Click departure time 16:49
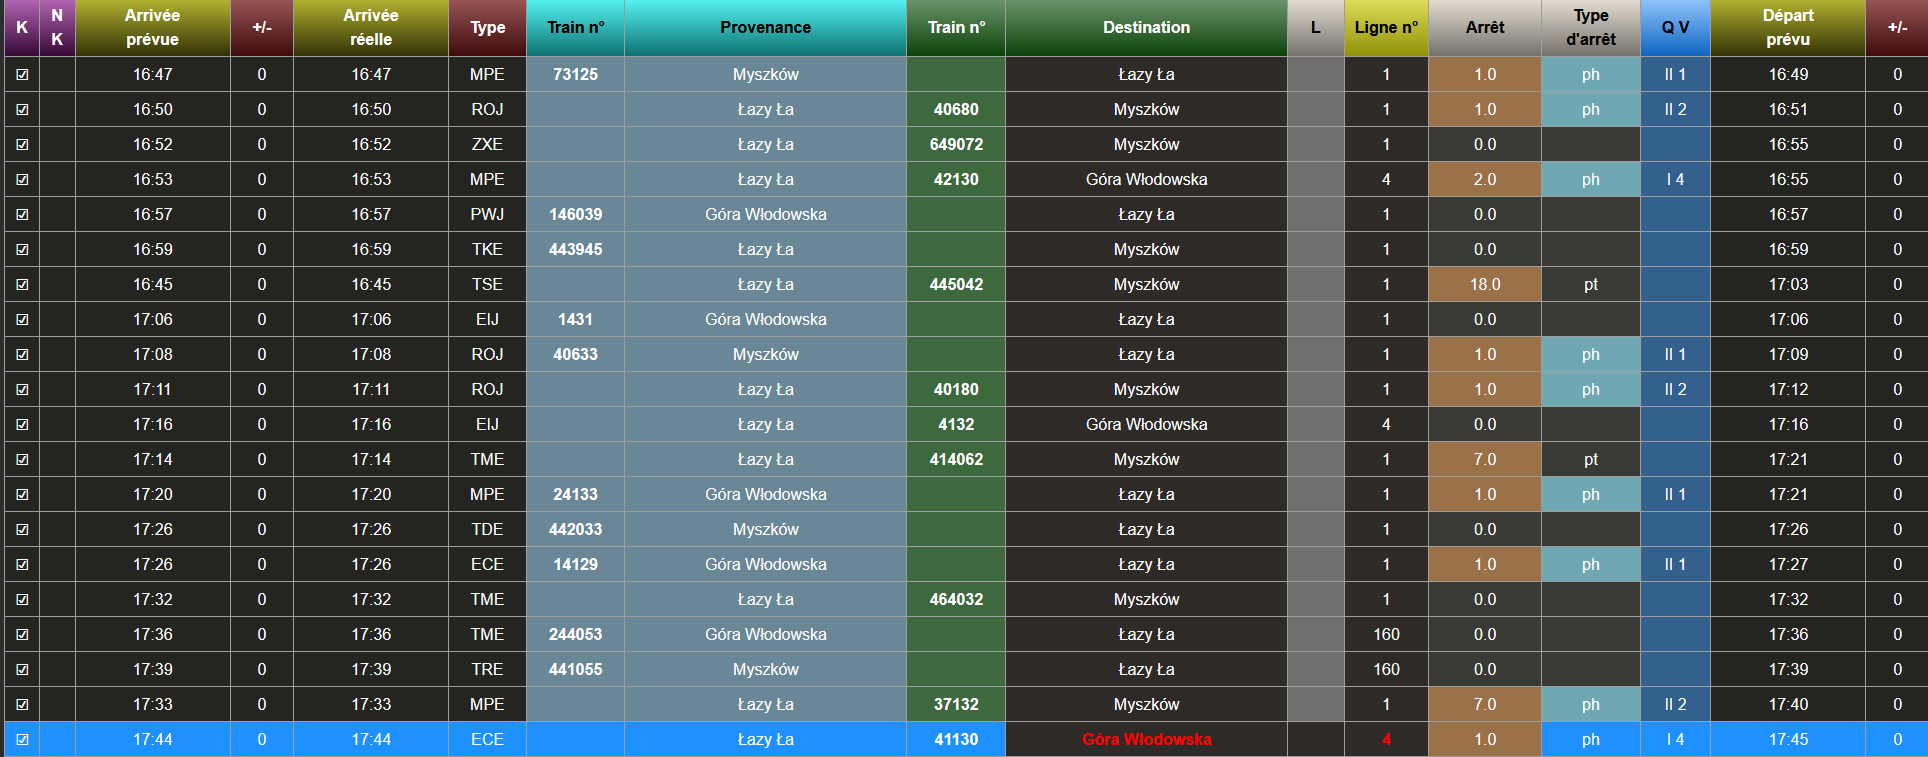This screenshot has height=757, width=1928. tap(1788, 75)
